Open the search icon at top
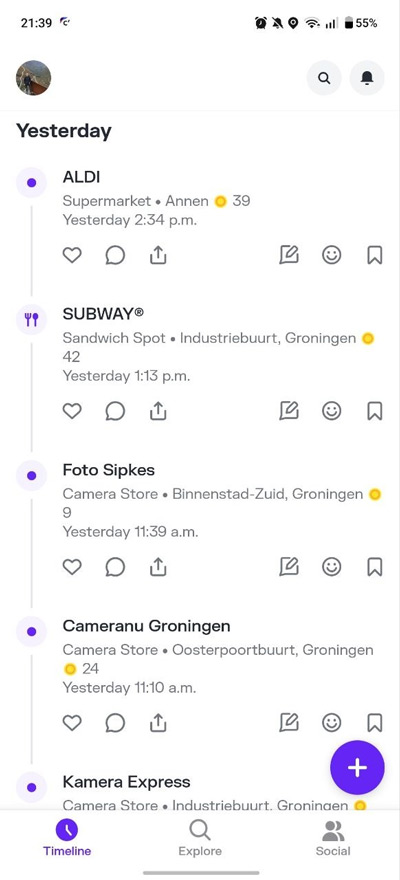 point(324,78)
